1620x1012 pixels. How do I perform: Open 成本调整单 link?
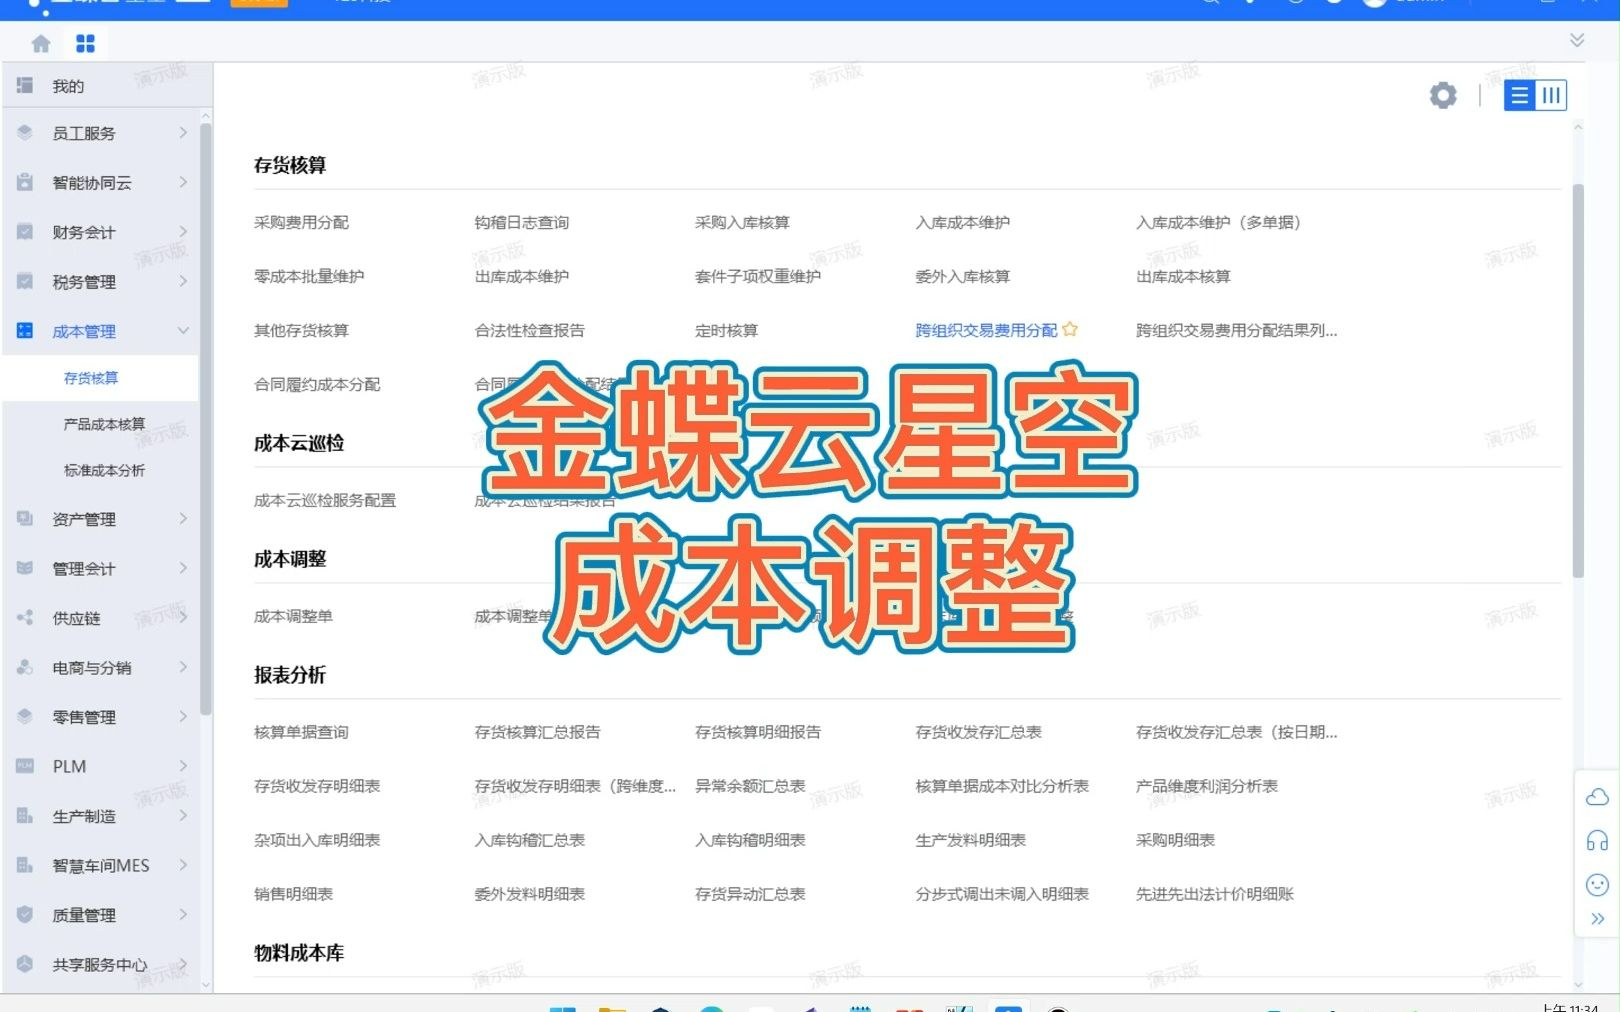point(293,616)
